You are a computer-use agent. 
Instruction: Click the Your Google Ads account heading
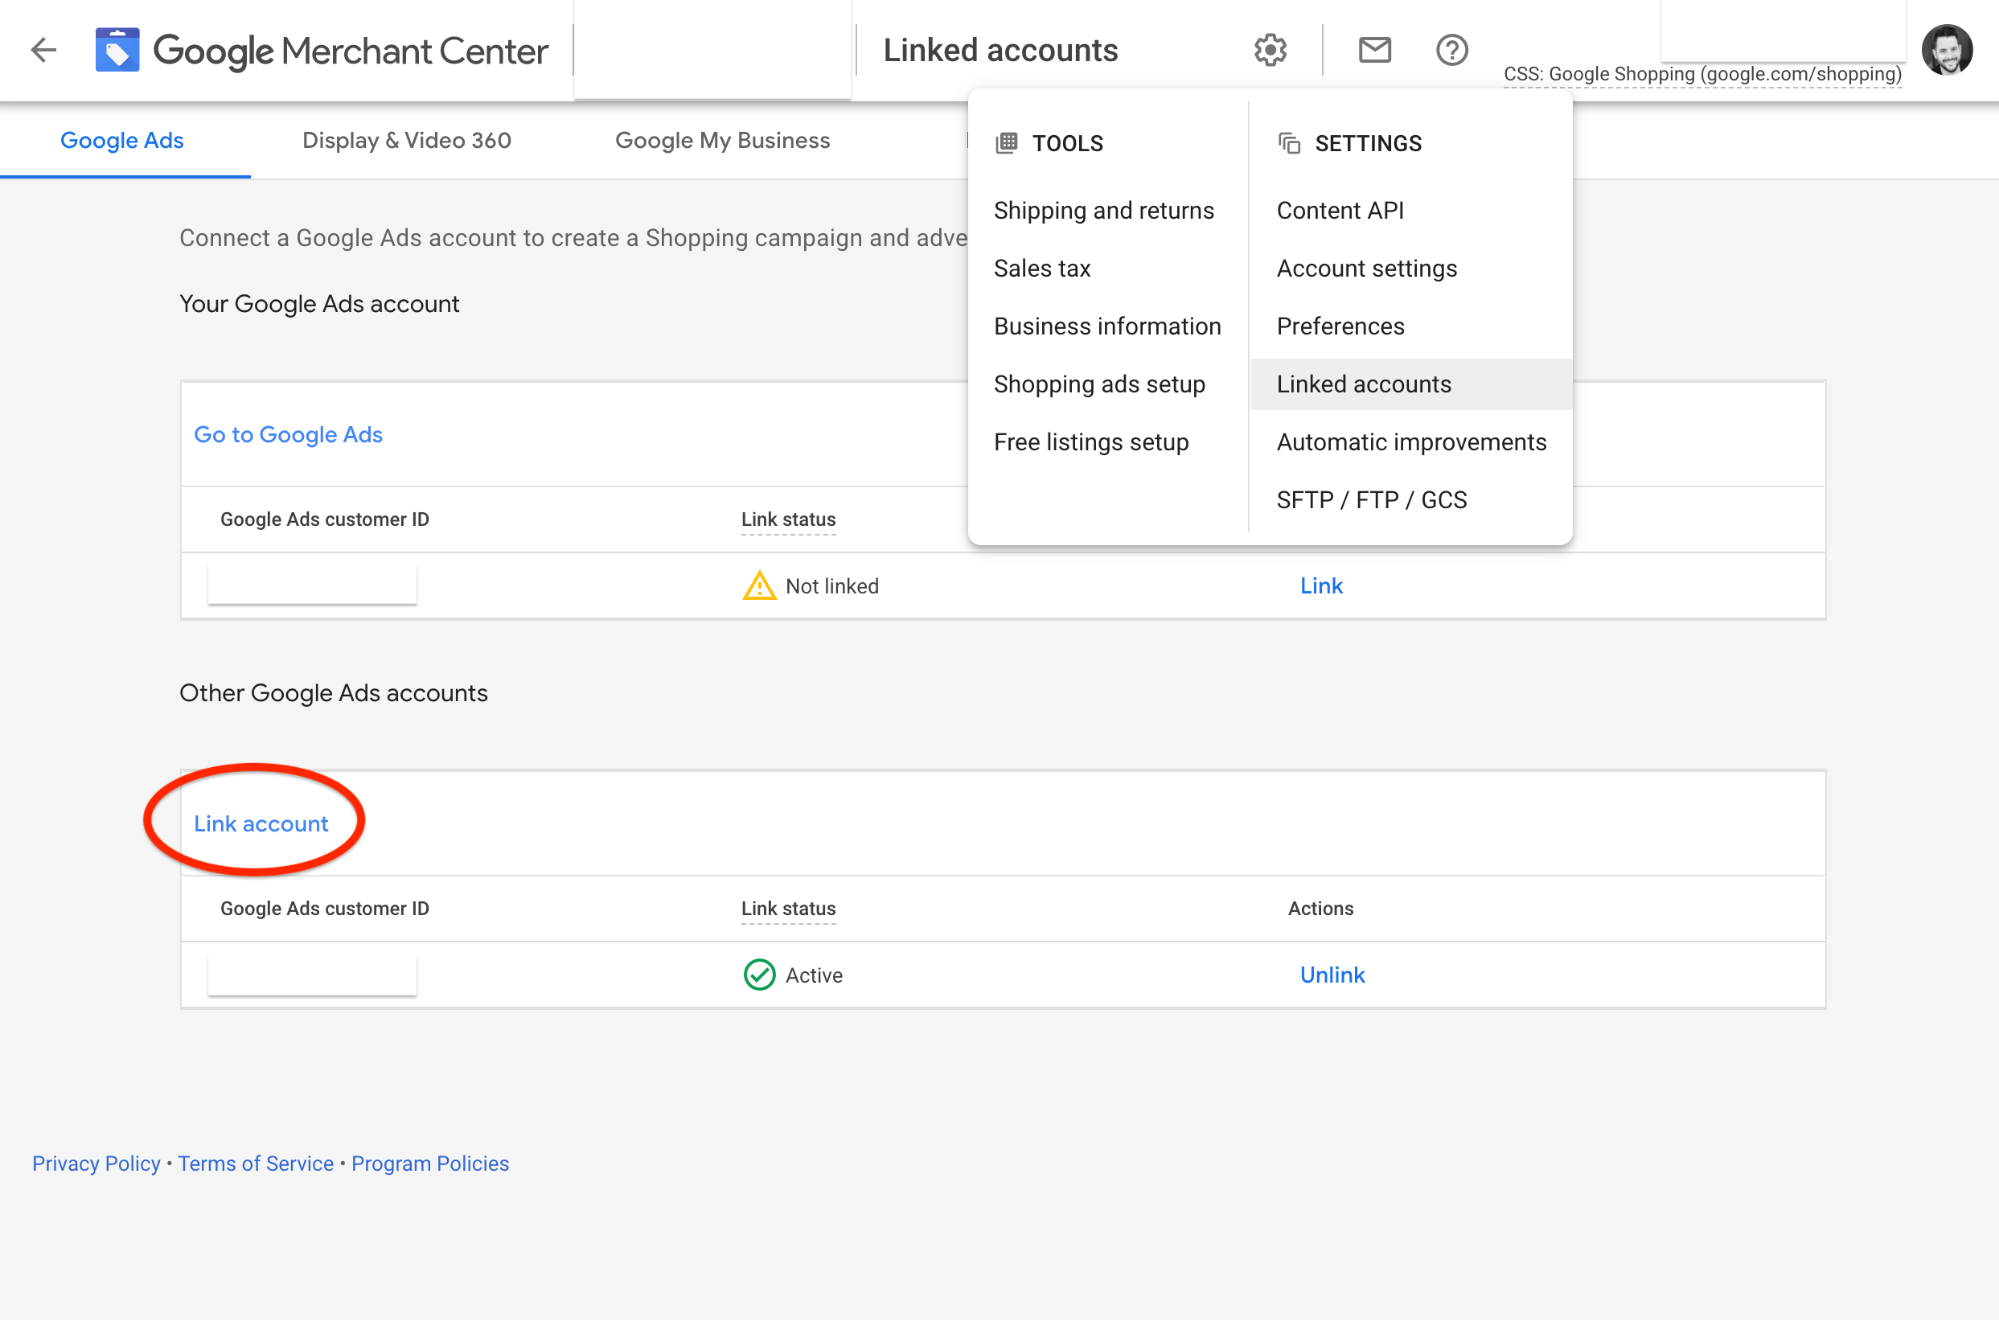coord(319,304)
